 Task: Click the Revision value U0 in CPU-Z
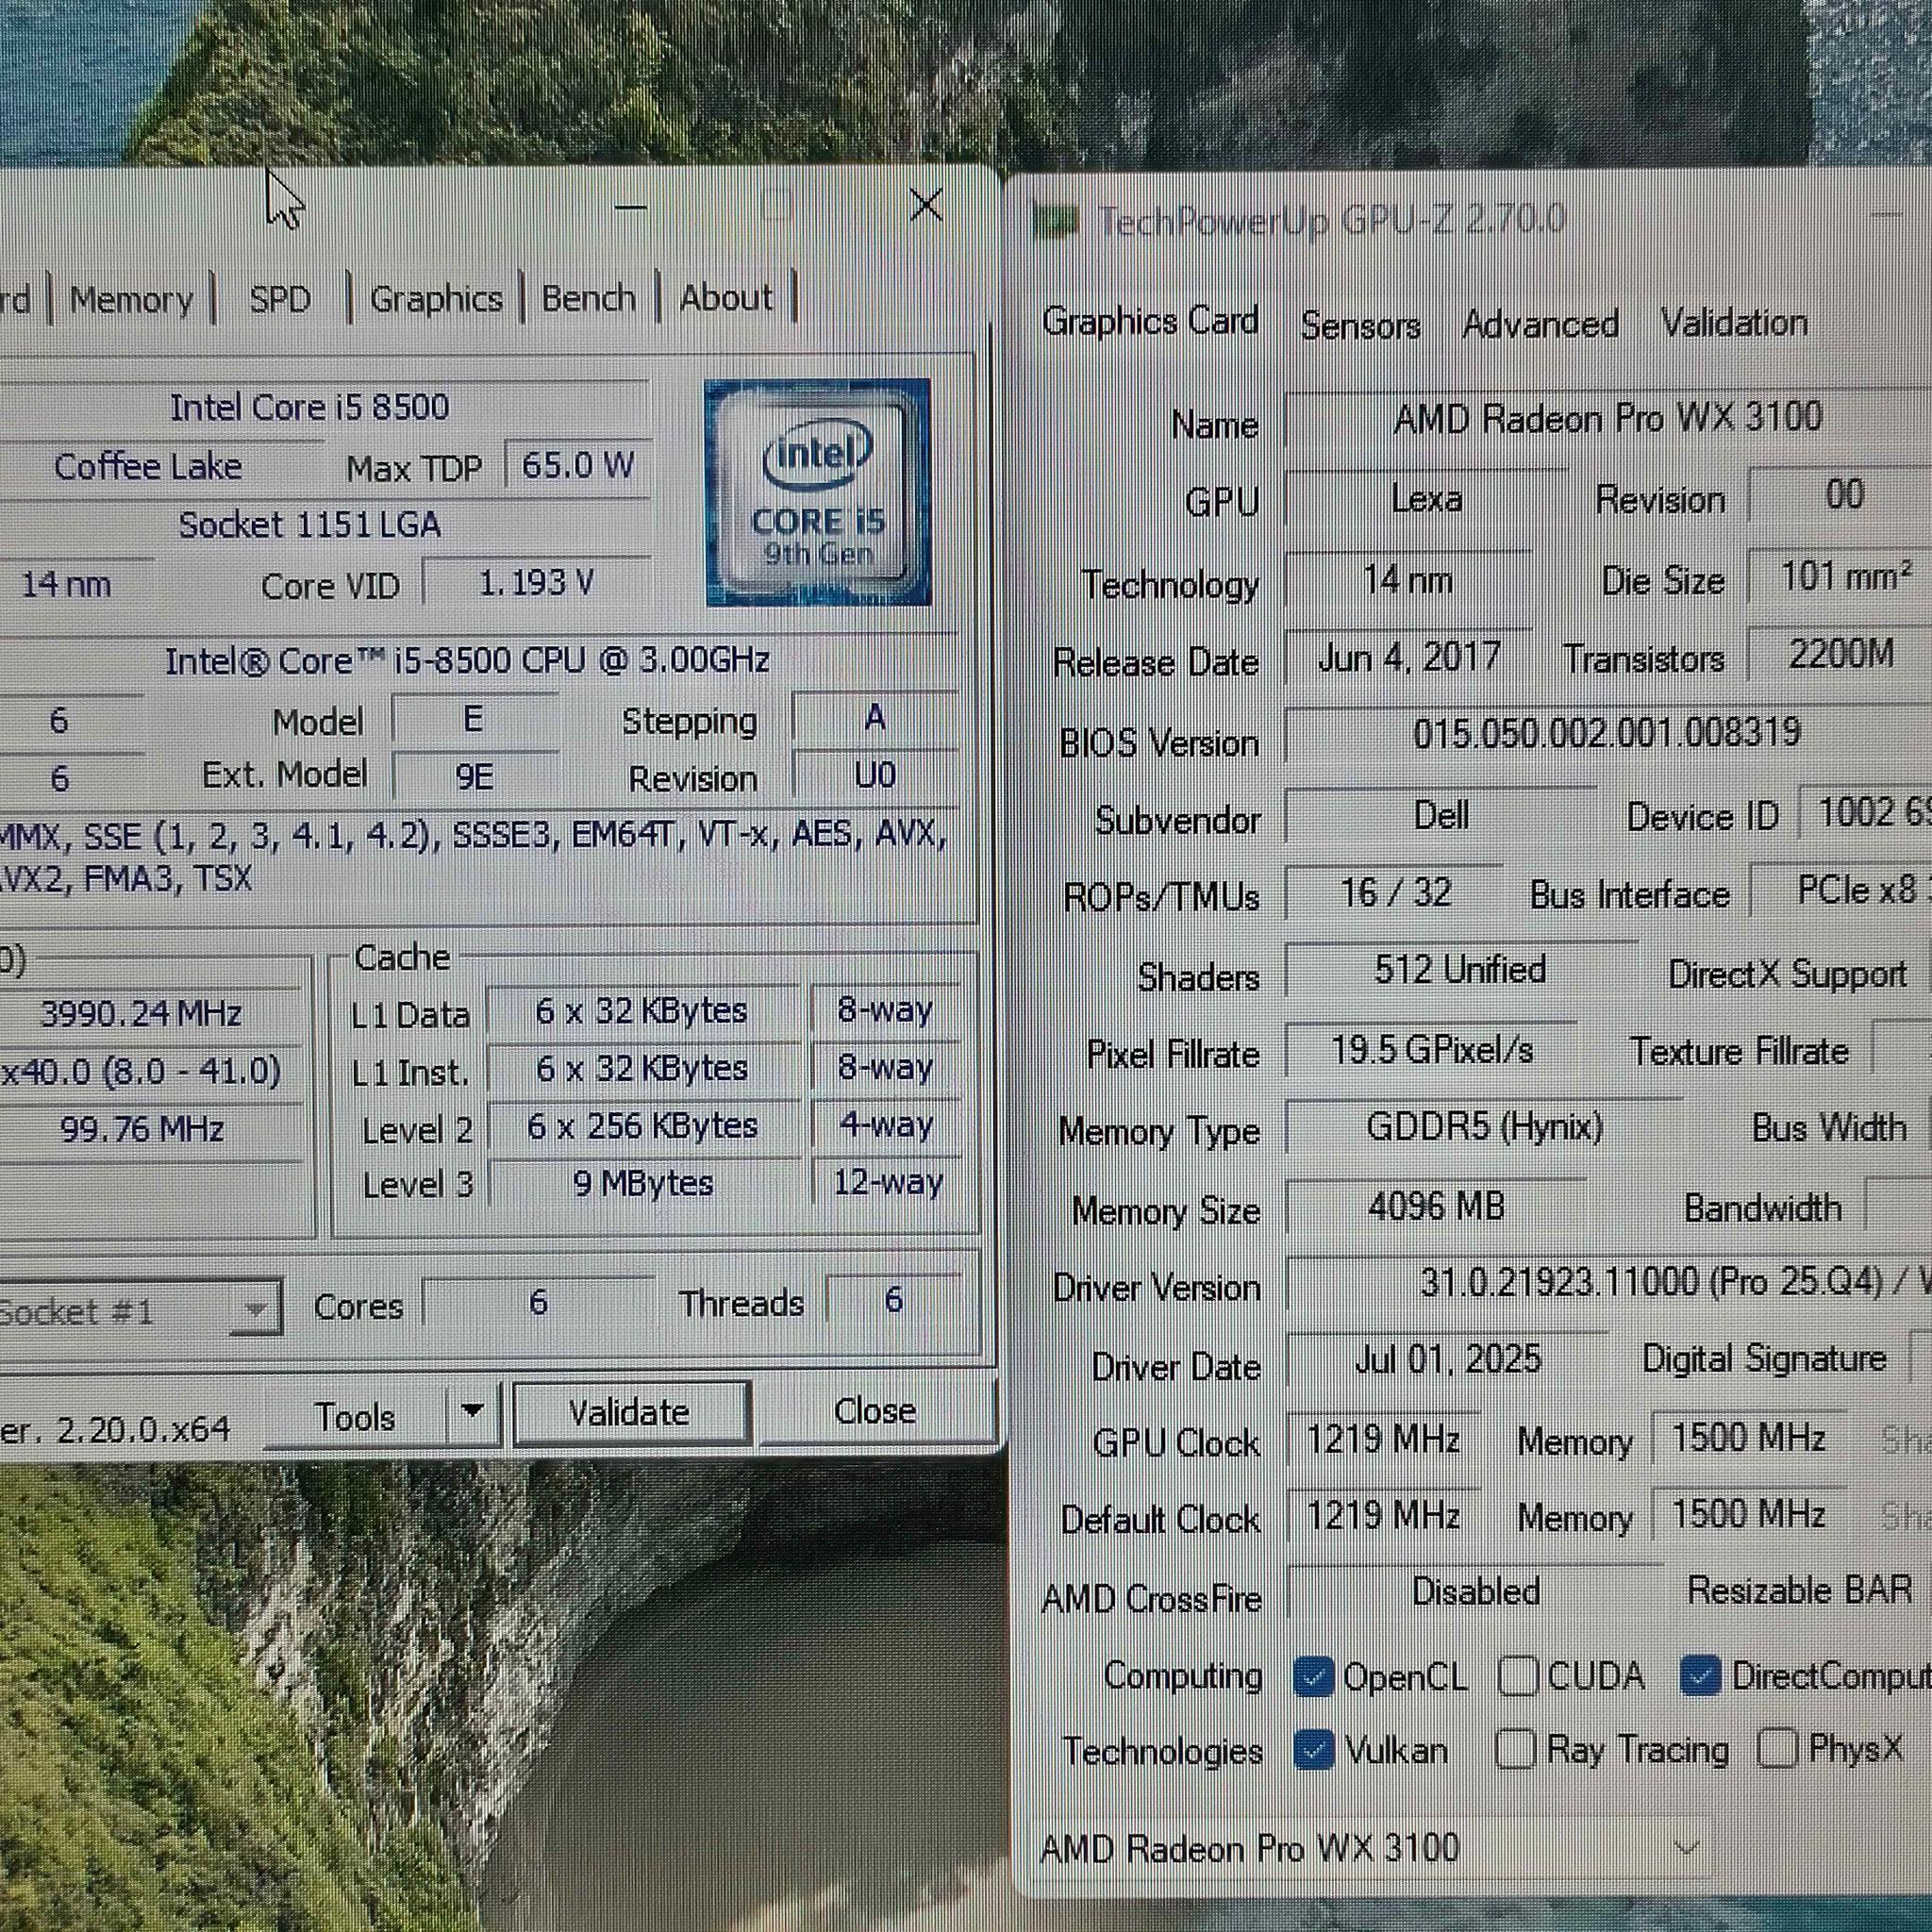(875, 776)
